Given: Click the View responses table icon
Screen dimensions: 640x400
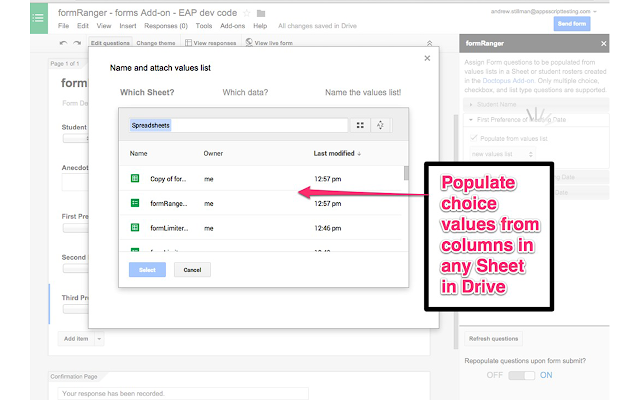Looking at the screenshot, I should point(188,43).
